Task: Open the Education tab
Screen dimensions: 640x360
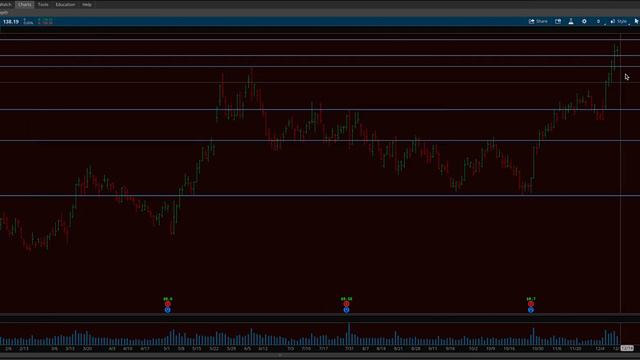Action: click(65, 4)
